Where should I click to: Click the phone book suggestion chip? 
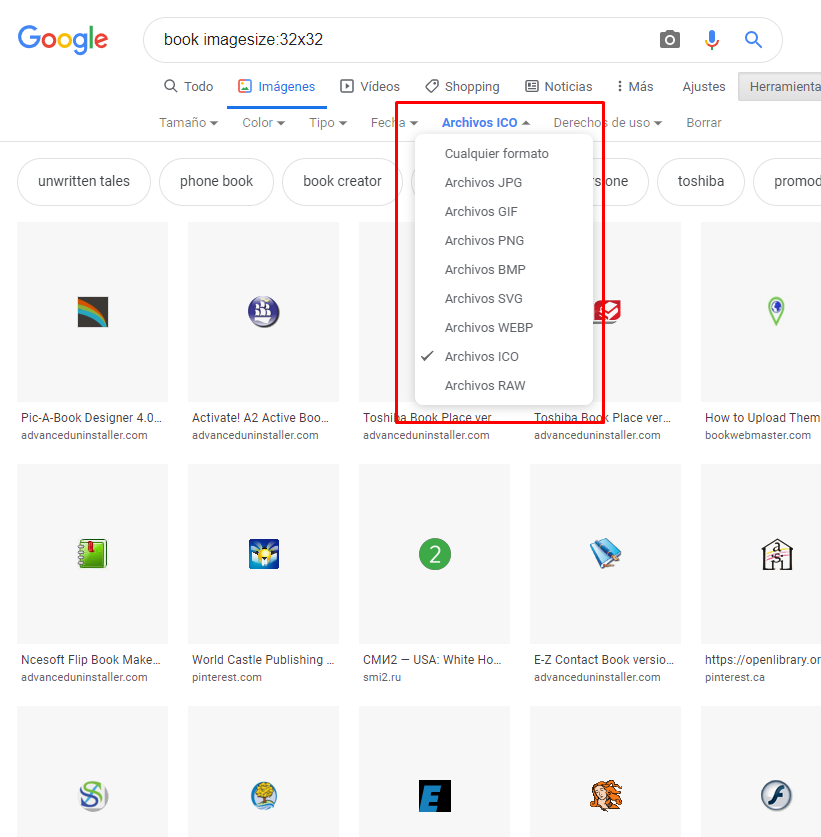point(216,181)
